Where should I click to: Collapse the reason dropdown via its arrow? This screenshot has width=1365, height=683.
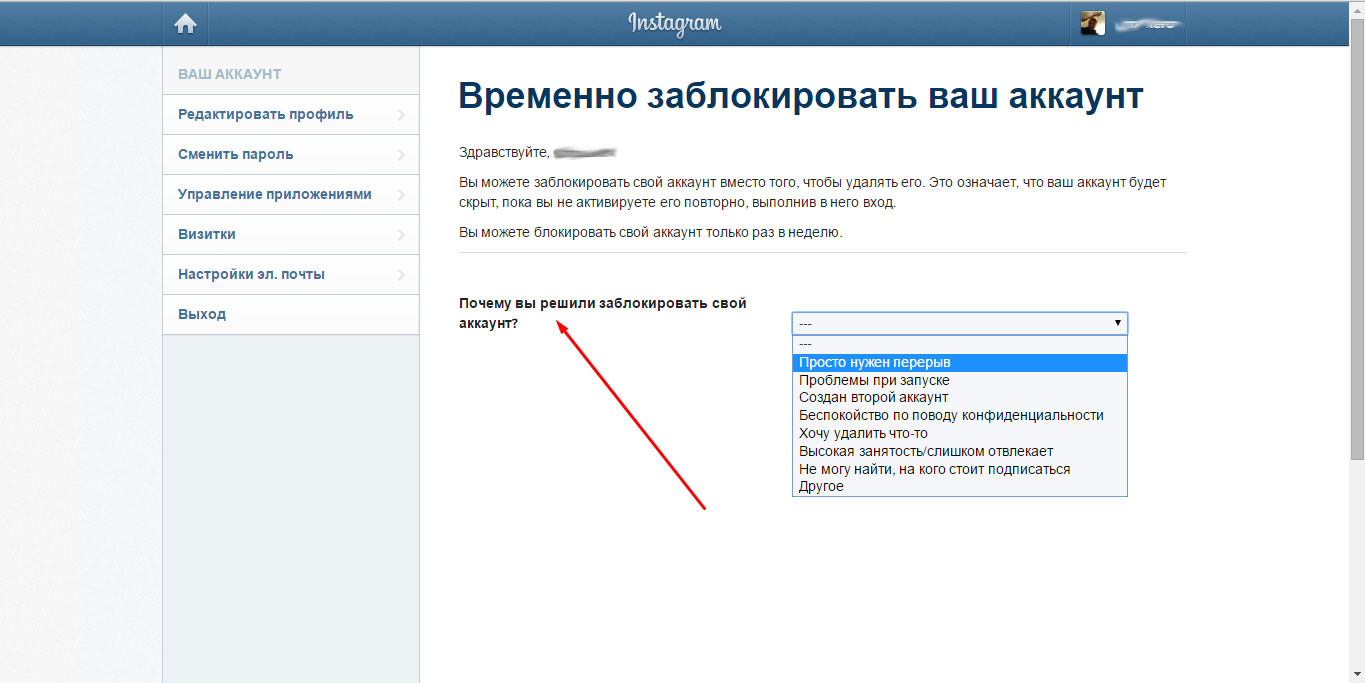[x=1117, y=323]
